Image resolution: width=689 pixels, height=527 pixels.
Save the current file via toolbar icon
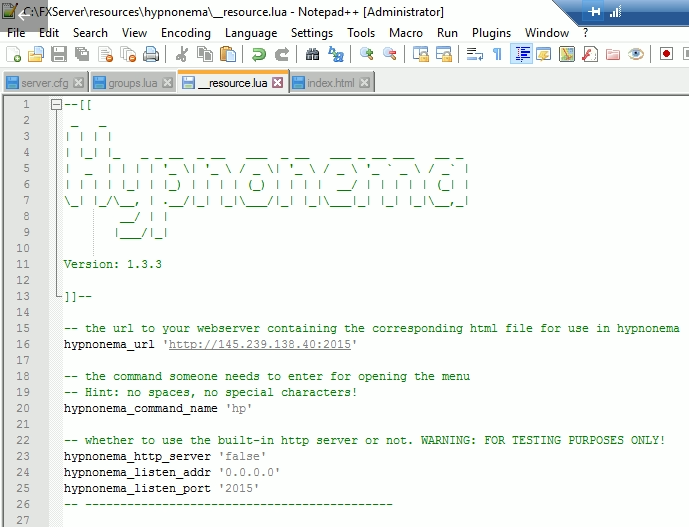tap(59, 55)
